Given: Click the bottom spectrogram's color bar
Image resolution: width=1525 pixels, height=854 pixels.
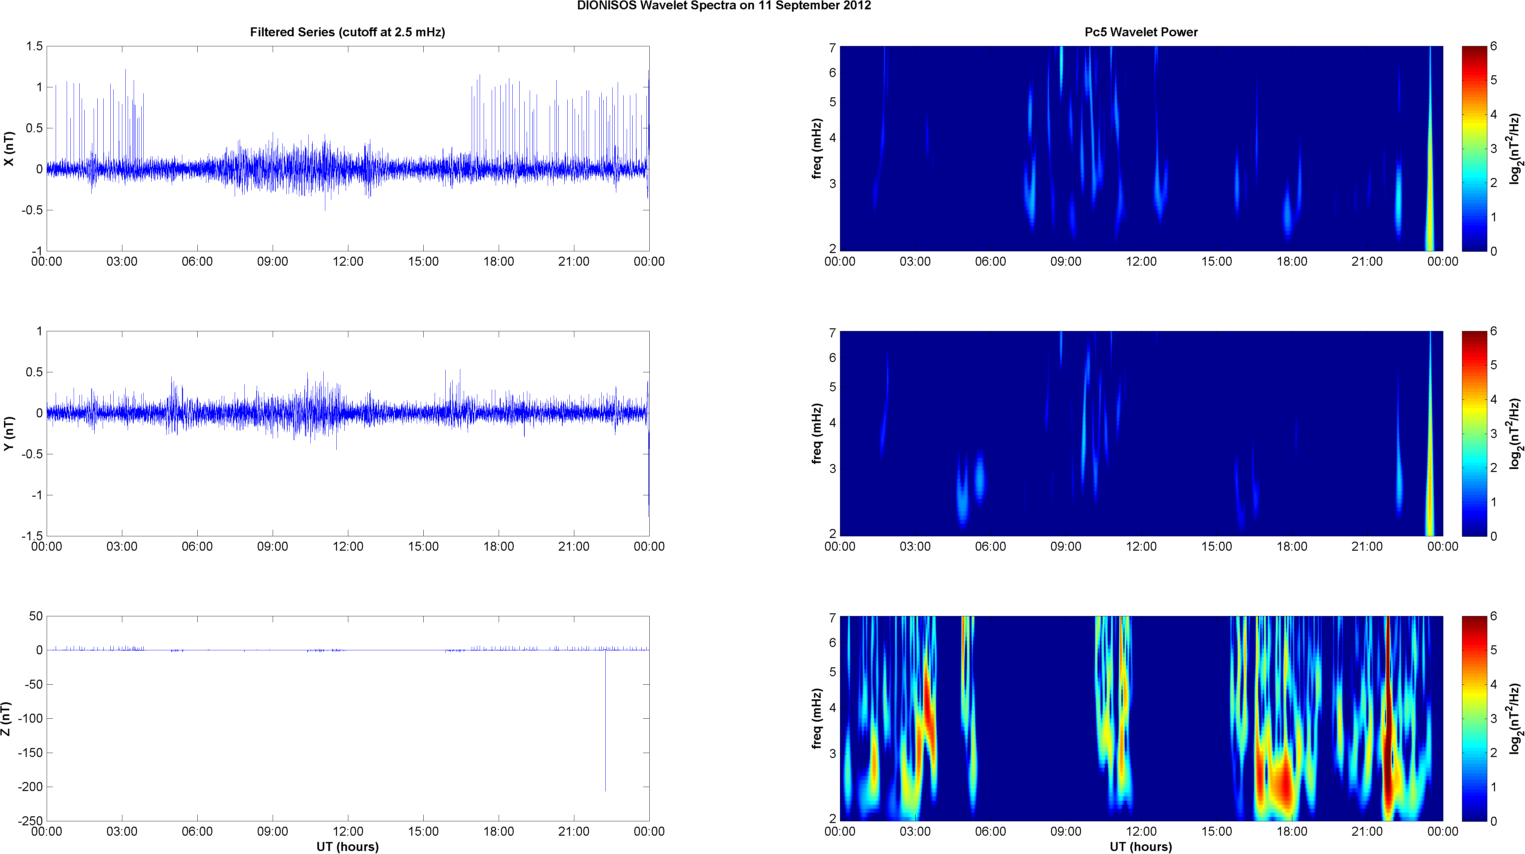Looking at the screenshot, I should (1474, 718).
